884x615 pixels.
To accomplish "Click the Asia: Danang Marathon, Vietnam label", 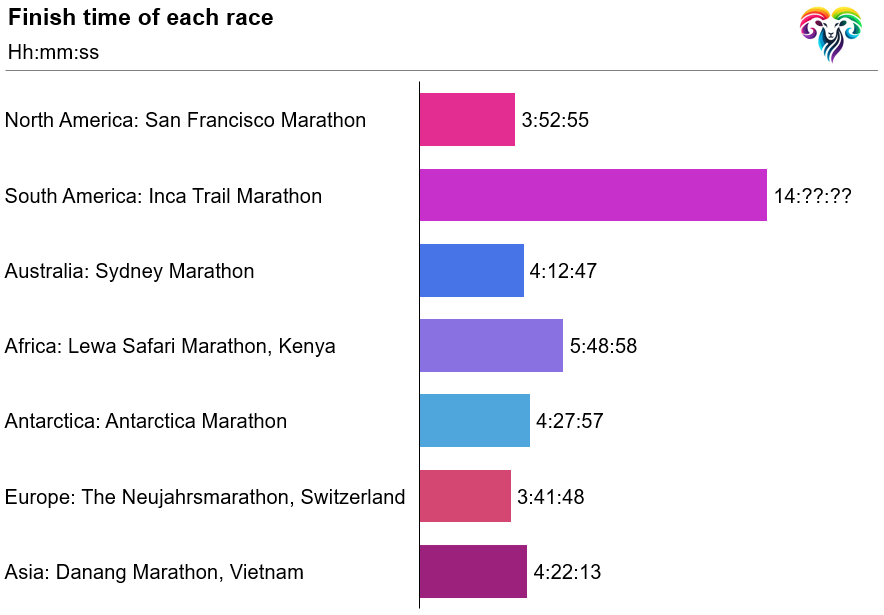I will tap(154, 572).
